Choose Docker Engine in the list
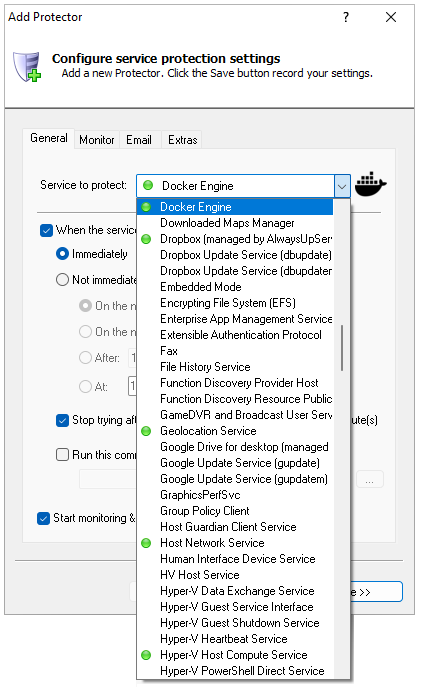The height and width of the screenshot is (687, 421). click(235, 207)
